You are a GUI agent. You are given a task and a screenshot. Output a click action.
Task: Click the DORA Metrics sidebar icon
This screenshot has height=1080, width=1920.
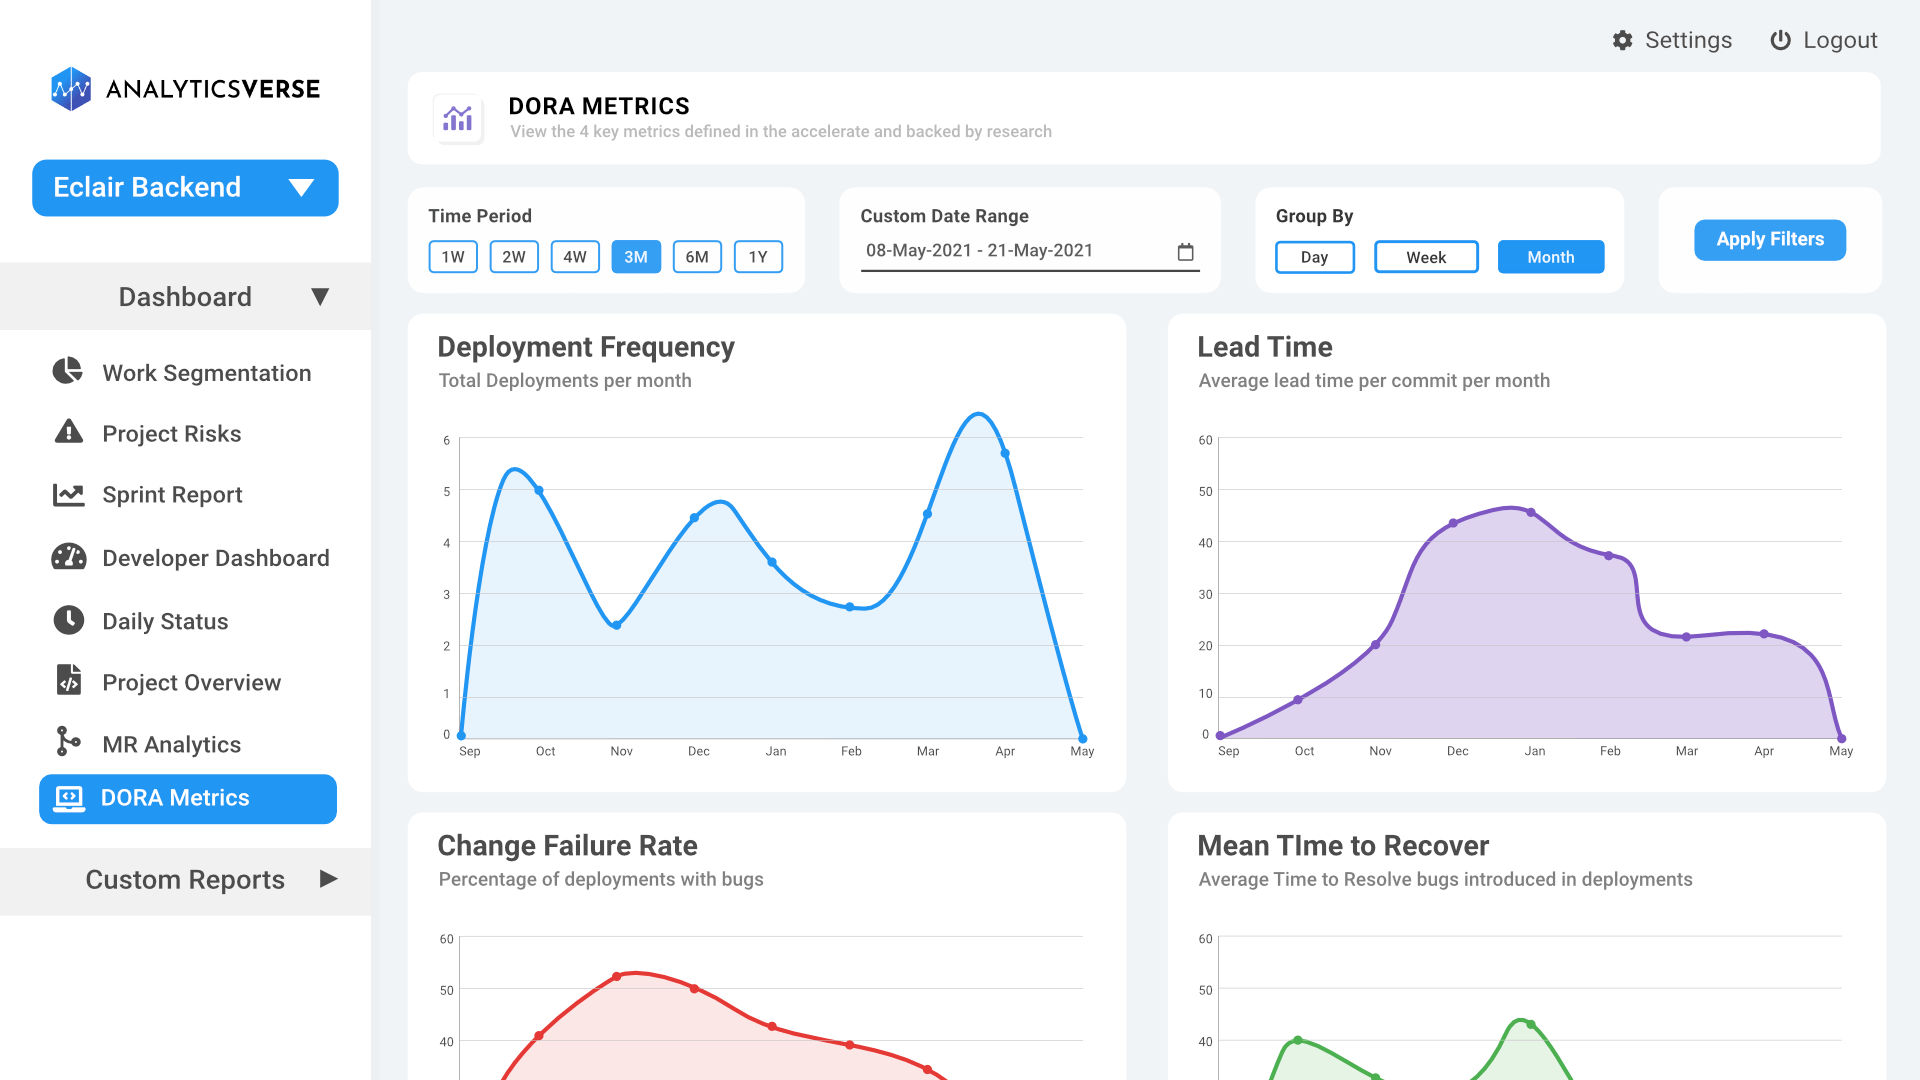click(69, 798)
